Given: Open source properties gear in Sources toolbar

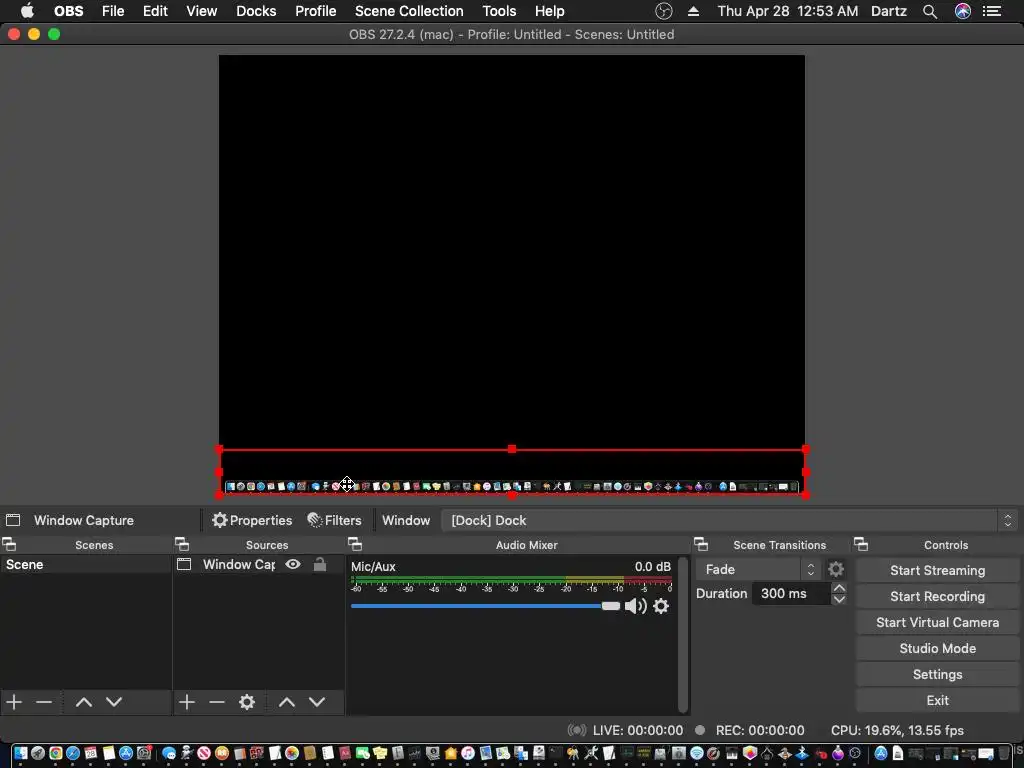Looking at the screenshot, I should pyautogui.click(x=247, y=702).
